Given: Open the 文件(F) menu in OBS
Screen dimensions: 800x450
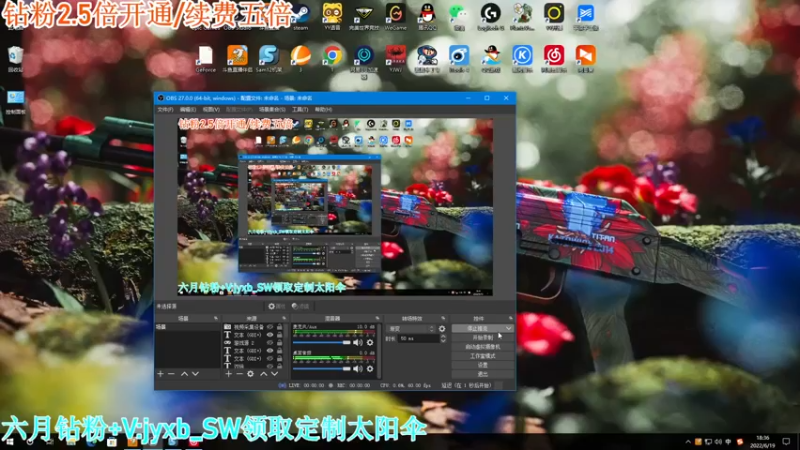Looking at the screenshot, I should pos(165,110).
